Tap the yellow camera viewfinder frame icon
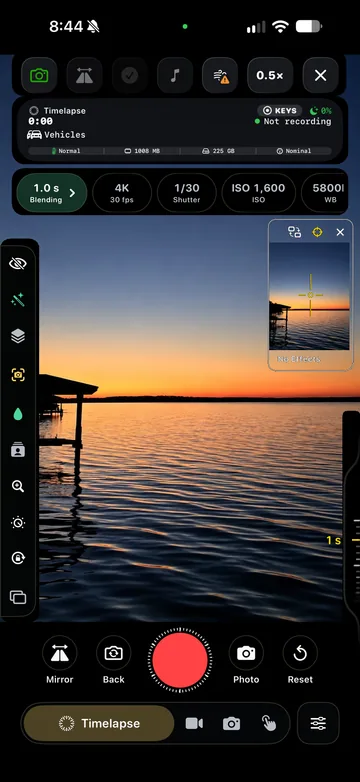360x782 pixels. (x=18, y=375)
